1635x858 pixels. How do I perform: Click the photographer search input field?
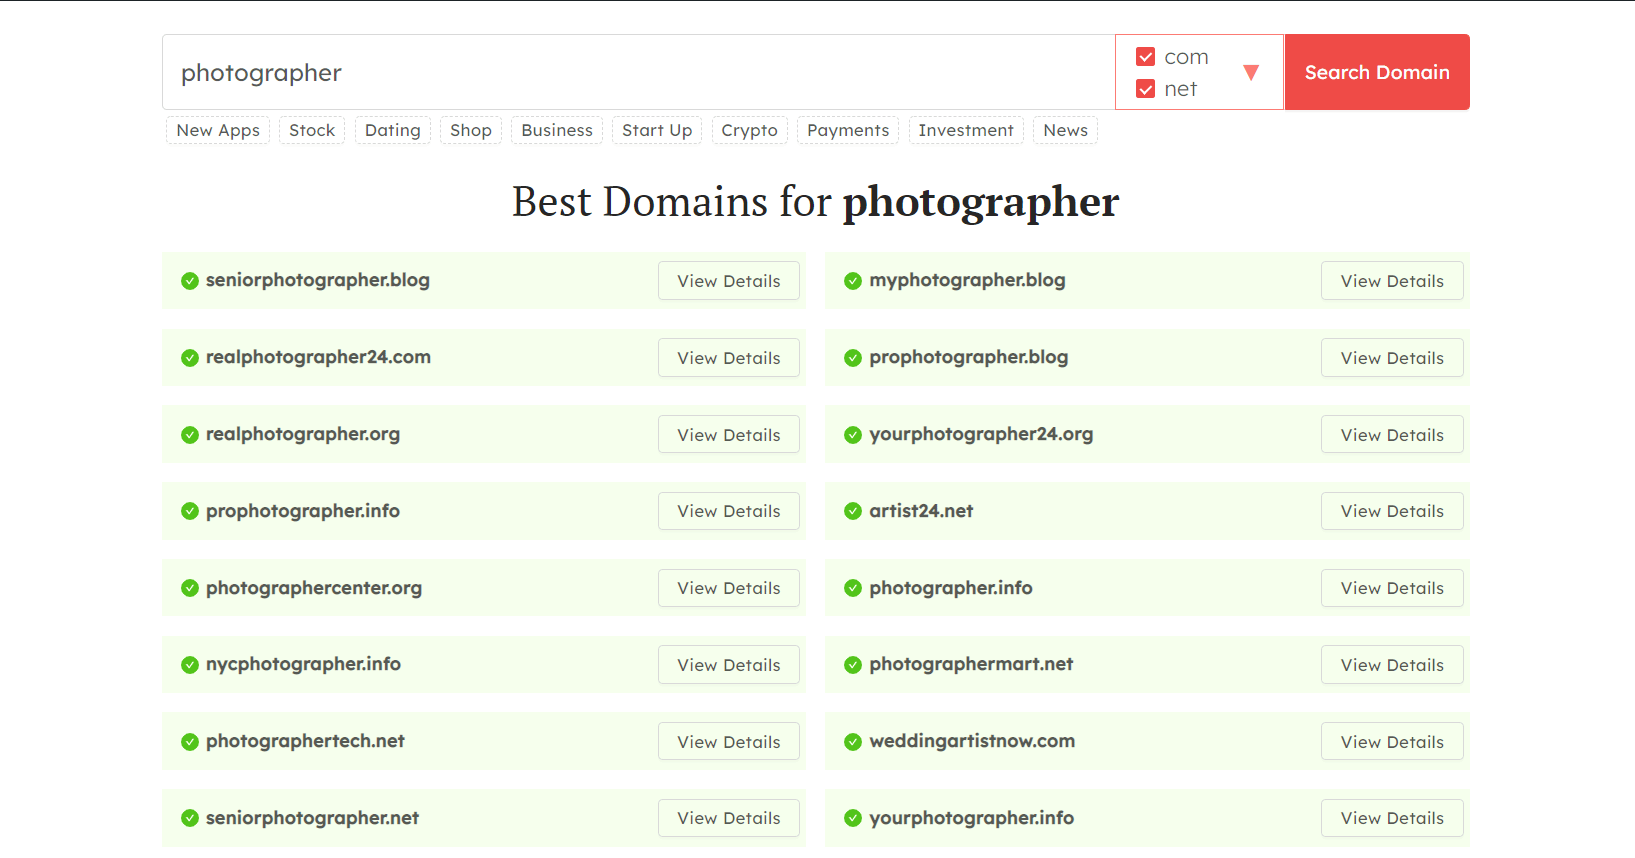[638, 73]
